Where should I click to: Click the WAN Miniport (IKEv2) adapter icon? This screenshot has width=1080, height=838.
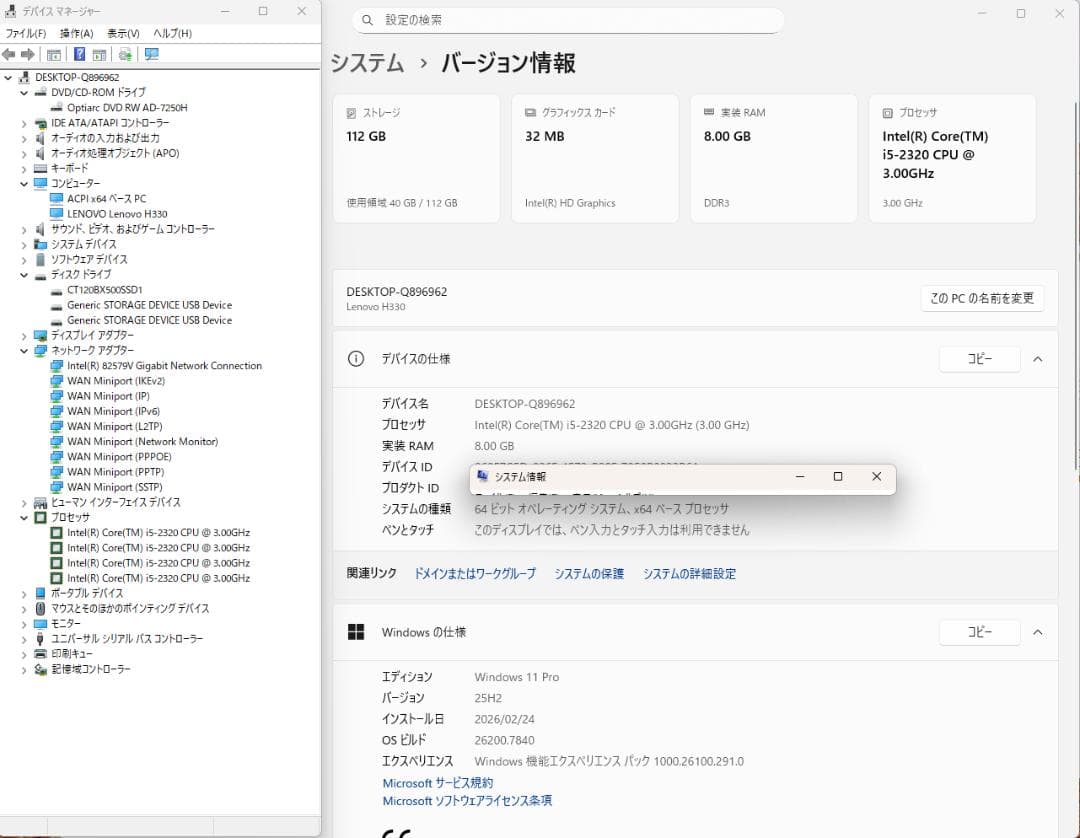pyautogui.click(x=57, y=381)
